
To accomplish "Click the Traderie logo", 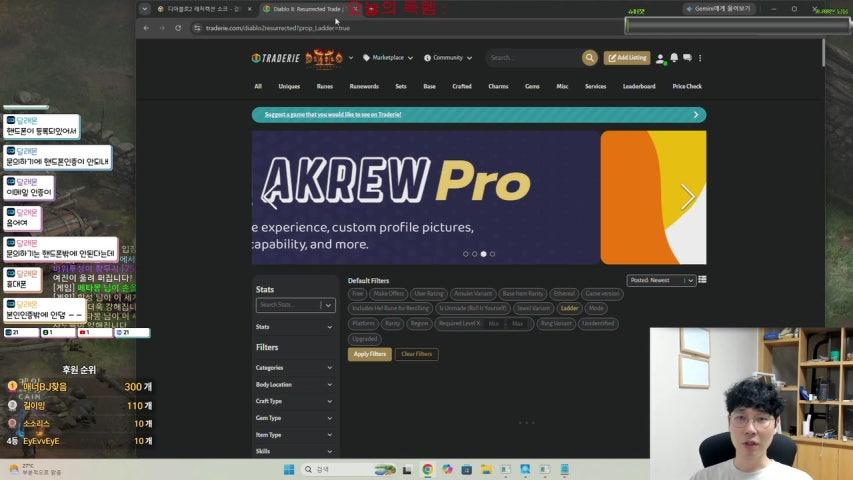I will point(276,58).
